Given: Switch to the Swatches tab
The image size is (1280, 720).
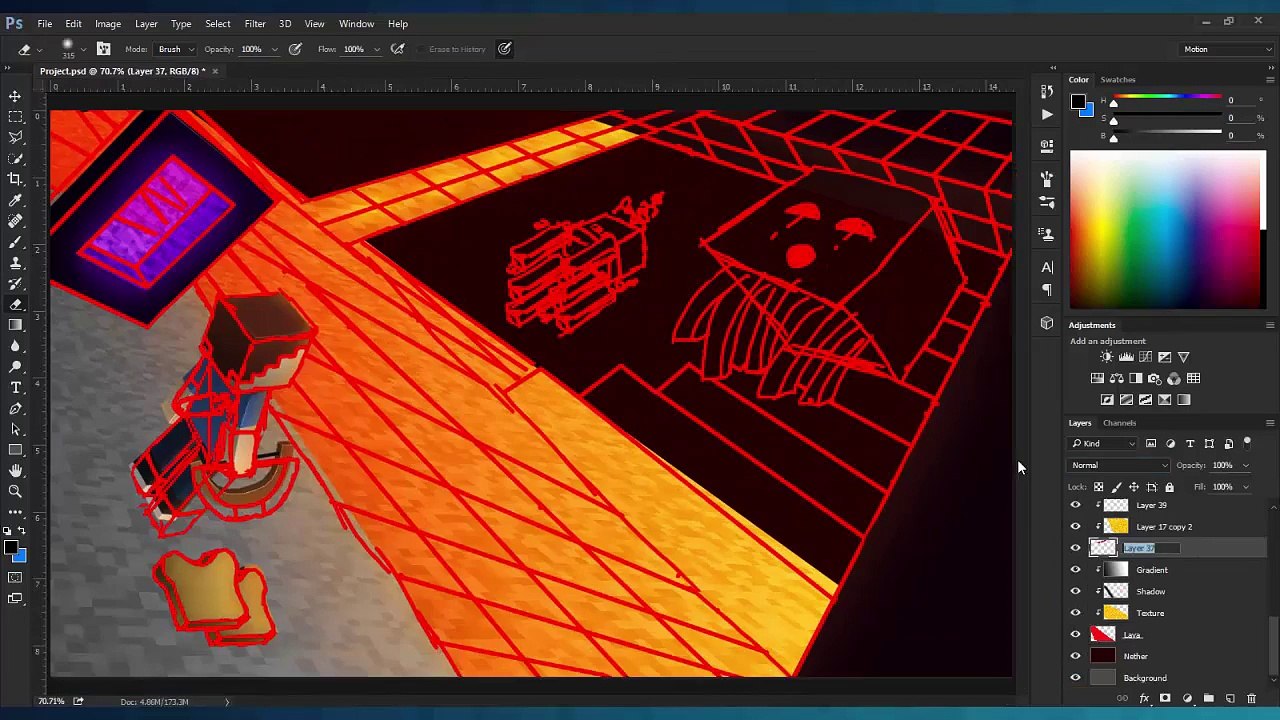Looking at the screenshot, I should 1118,80.
